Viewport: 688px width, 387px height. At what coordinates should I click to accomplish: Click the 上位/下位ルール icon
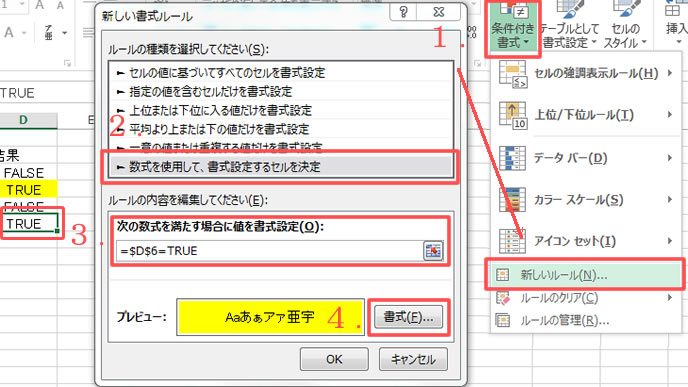point(512,115)
